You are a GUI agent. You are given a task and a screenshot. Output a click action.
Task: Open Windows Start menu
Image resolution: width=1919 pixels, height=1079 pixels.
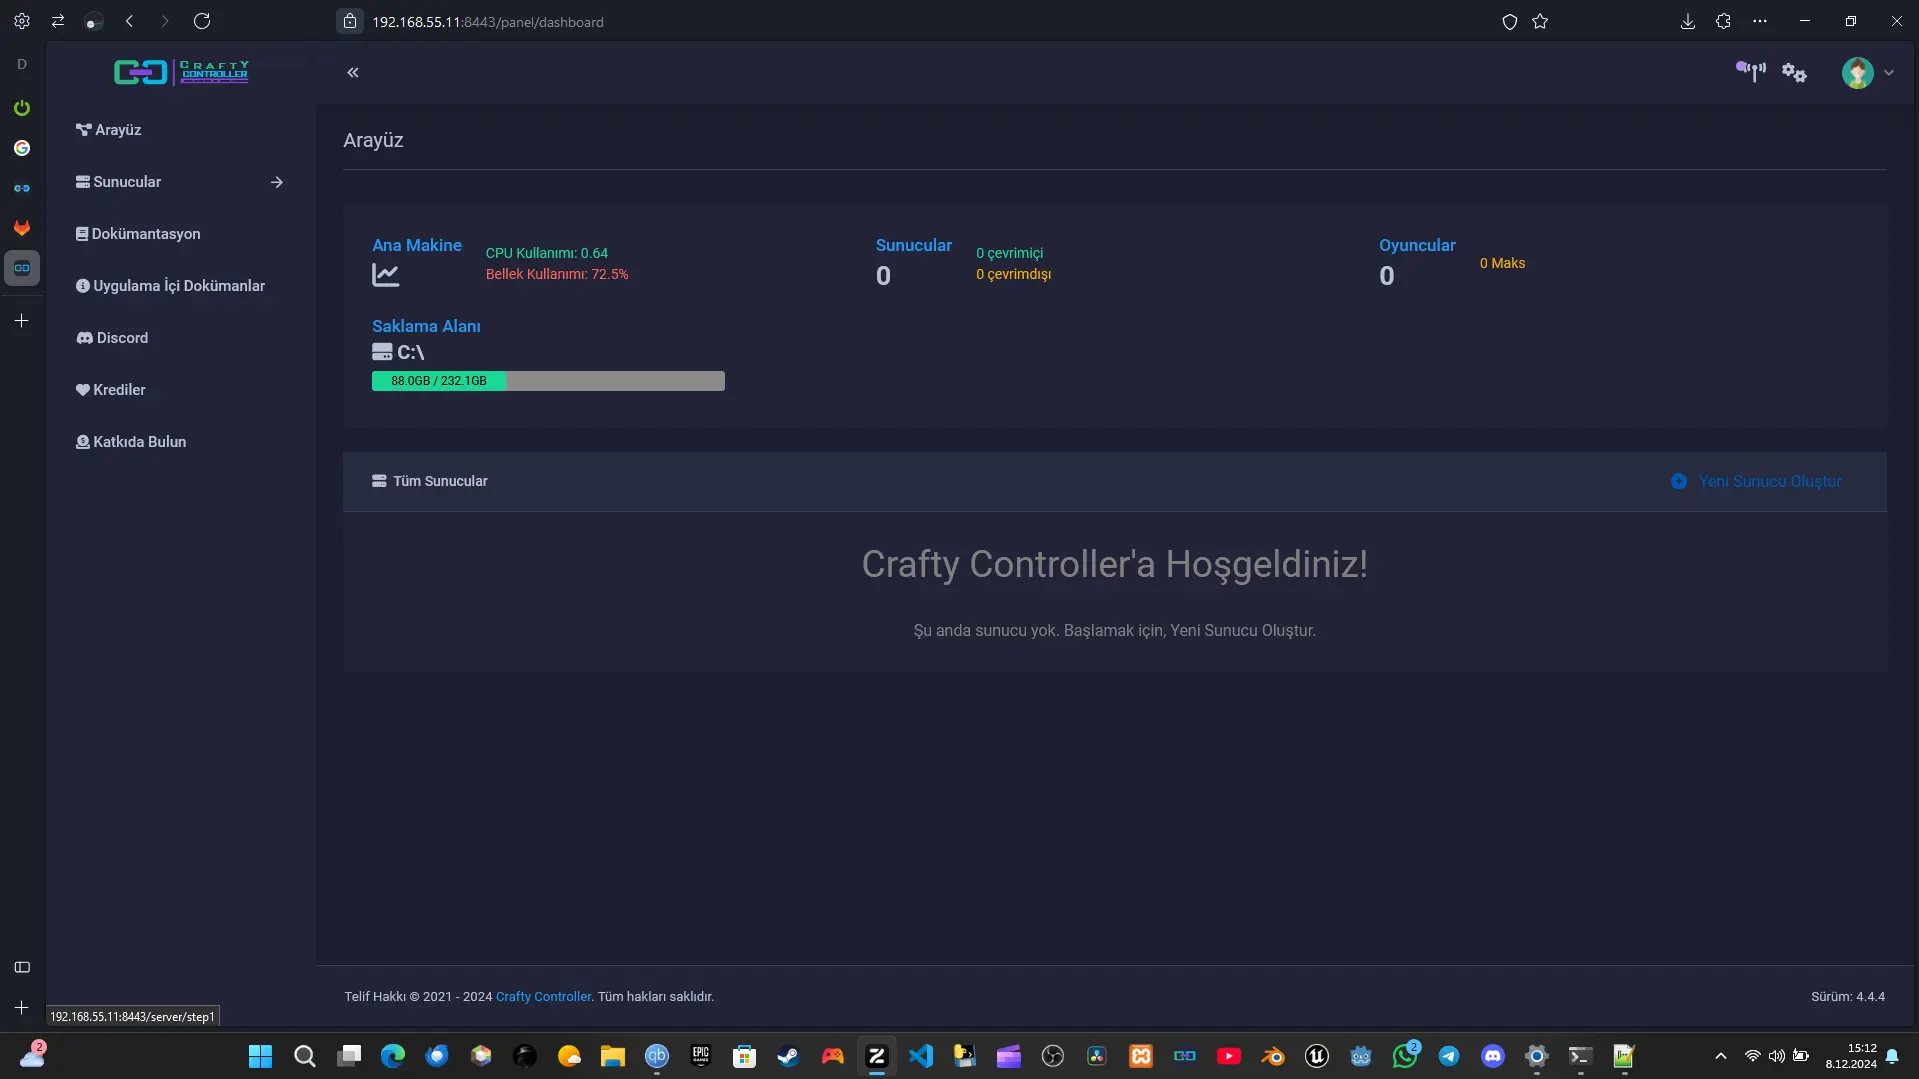260,1056
